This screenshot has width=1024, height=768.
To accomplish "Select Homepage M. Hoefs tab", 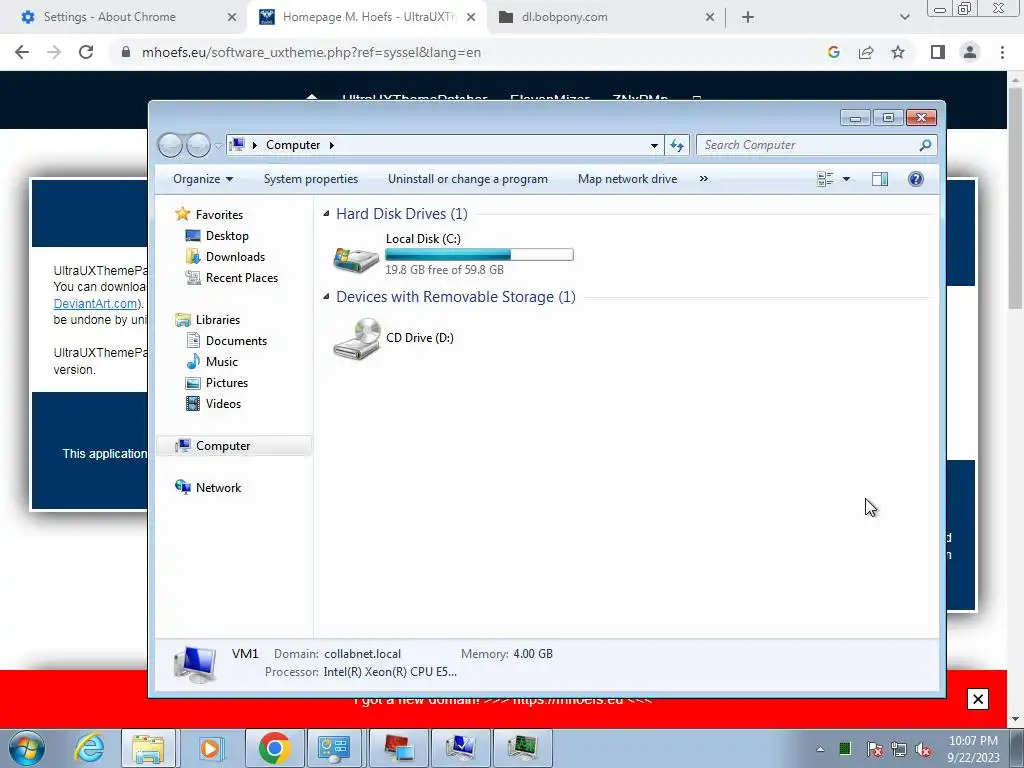I will (x=367, y=17).
